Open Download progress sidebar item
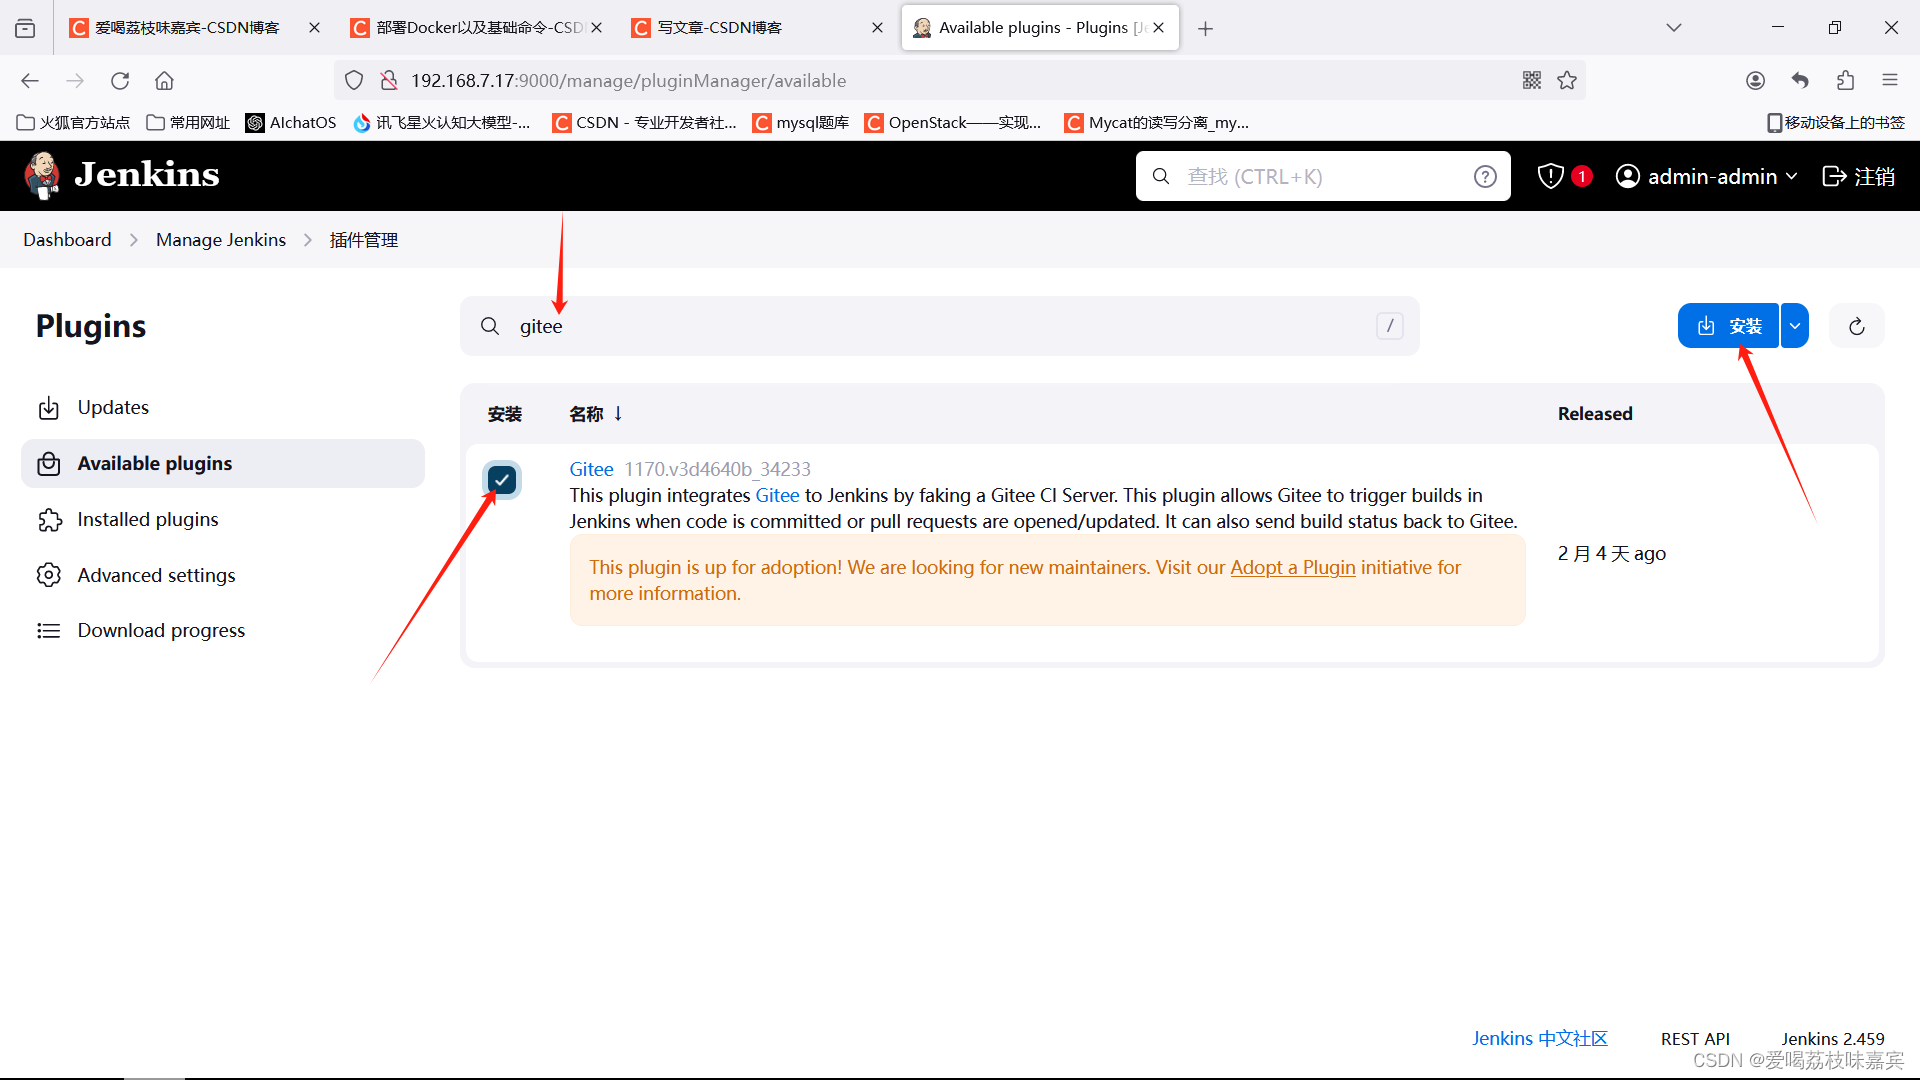This screenshot has width=1920, height=1080. pos(223,631)
